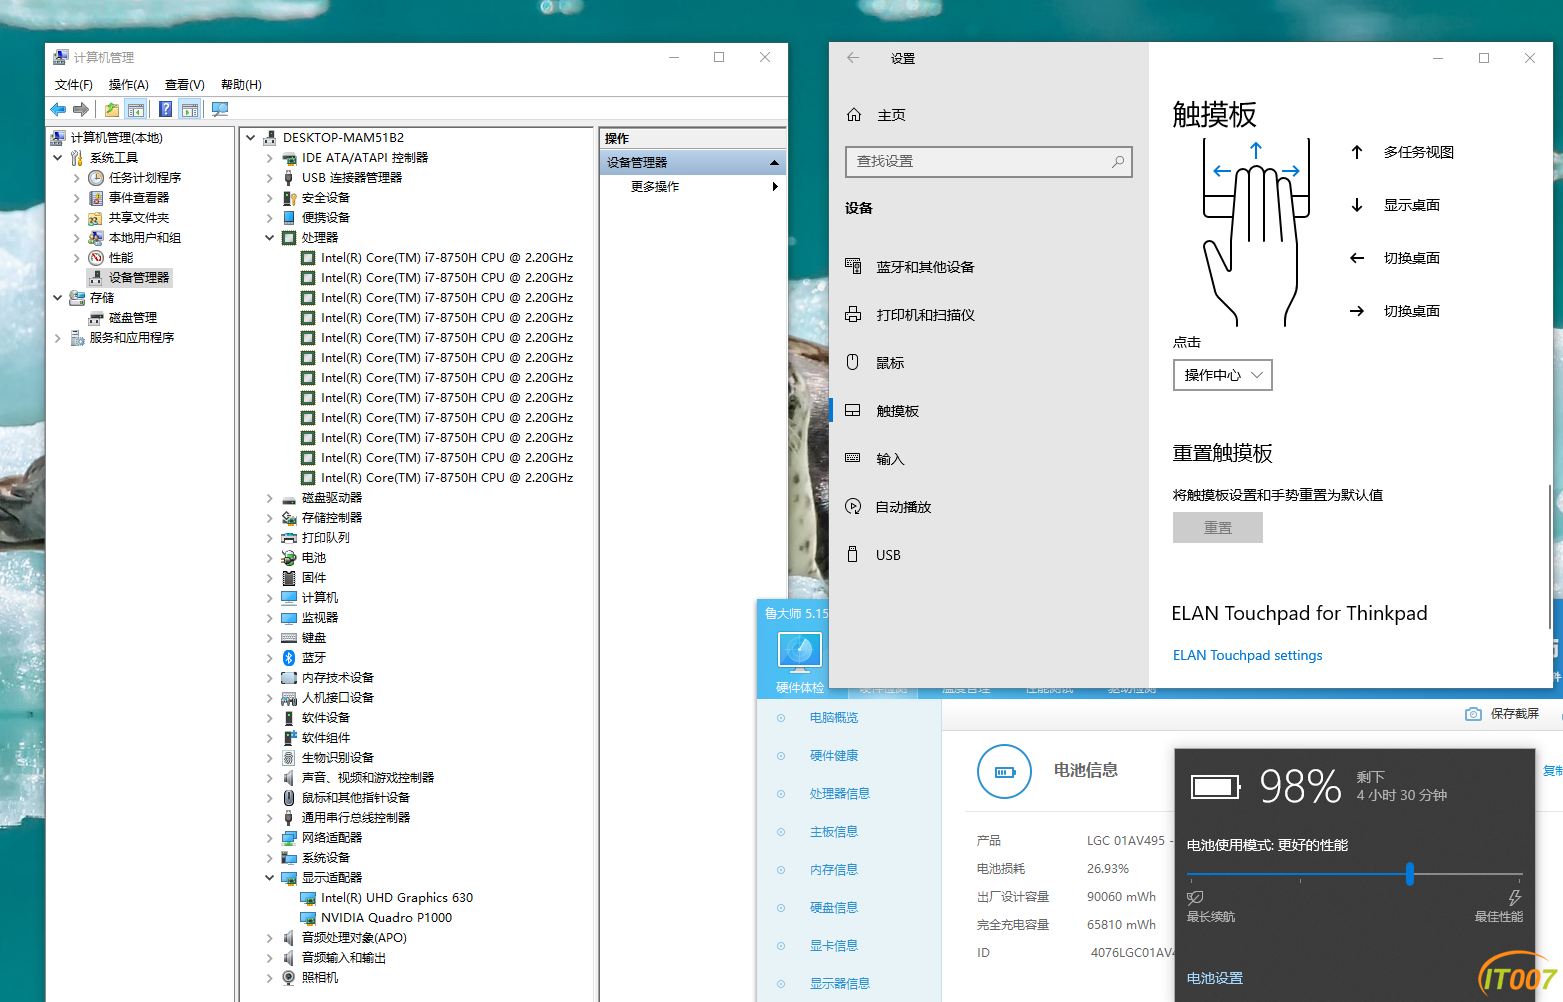Open 查看(V) menu
Screen dimensions: 1563x1002
pyautogui.click(x=185, y=84)
